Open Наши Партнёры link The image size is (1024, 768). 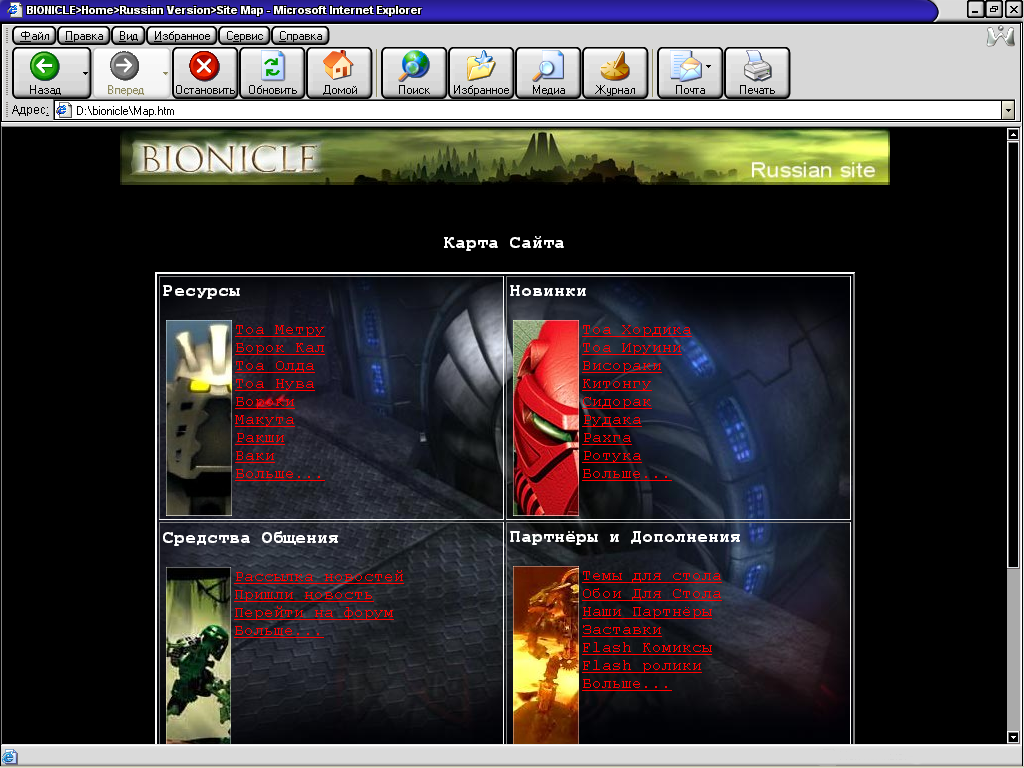point(647,612)
